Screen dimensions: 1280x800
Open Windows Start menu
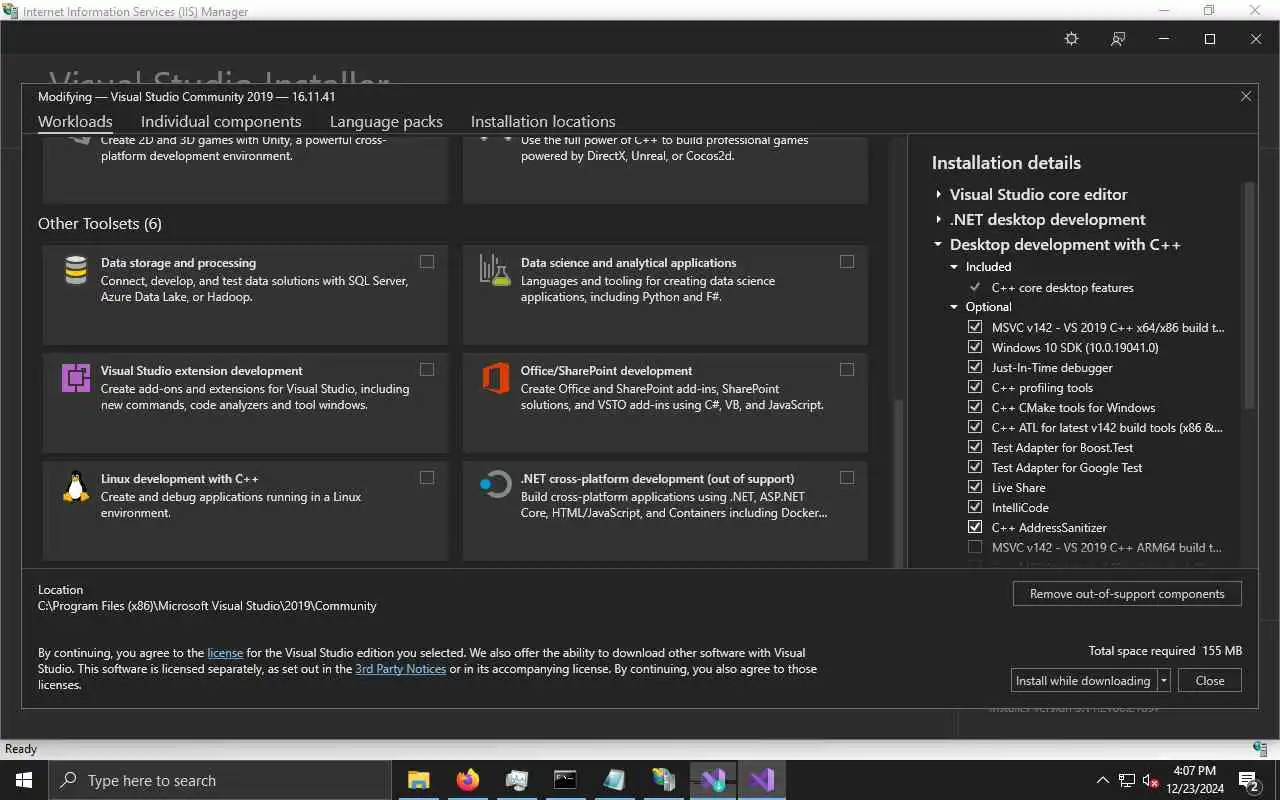(x=24, y=780)
